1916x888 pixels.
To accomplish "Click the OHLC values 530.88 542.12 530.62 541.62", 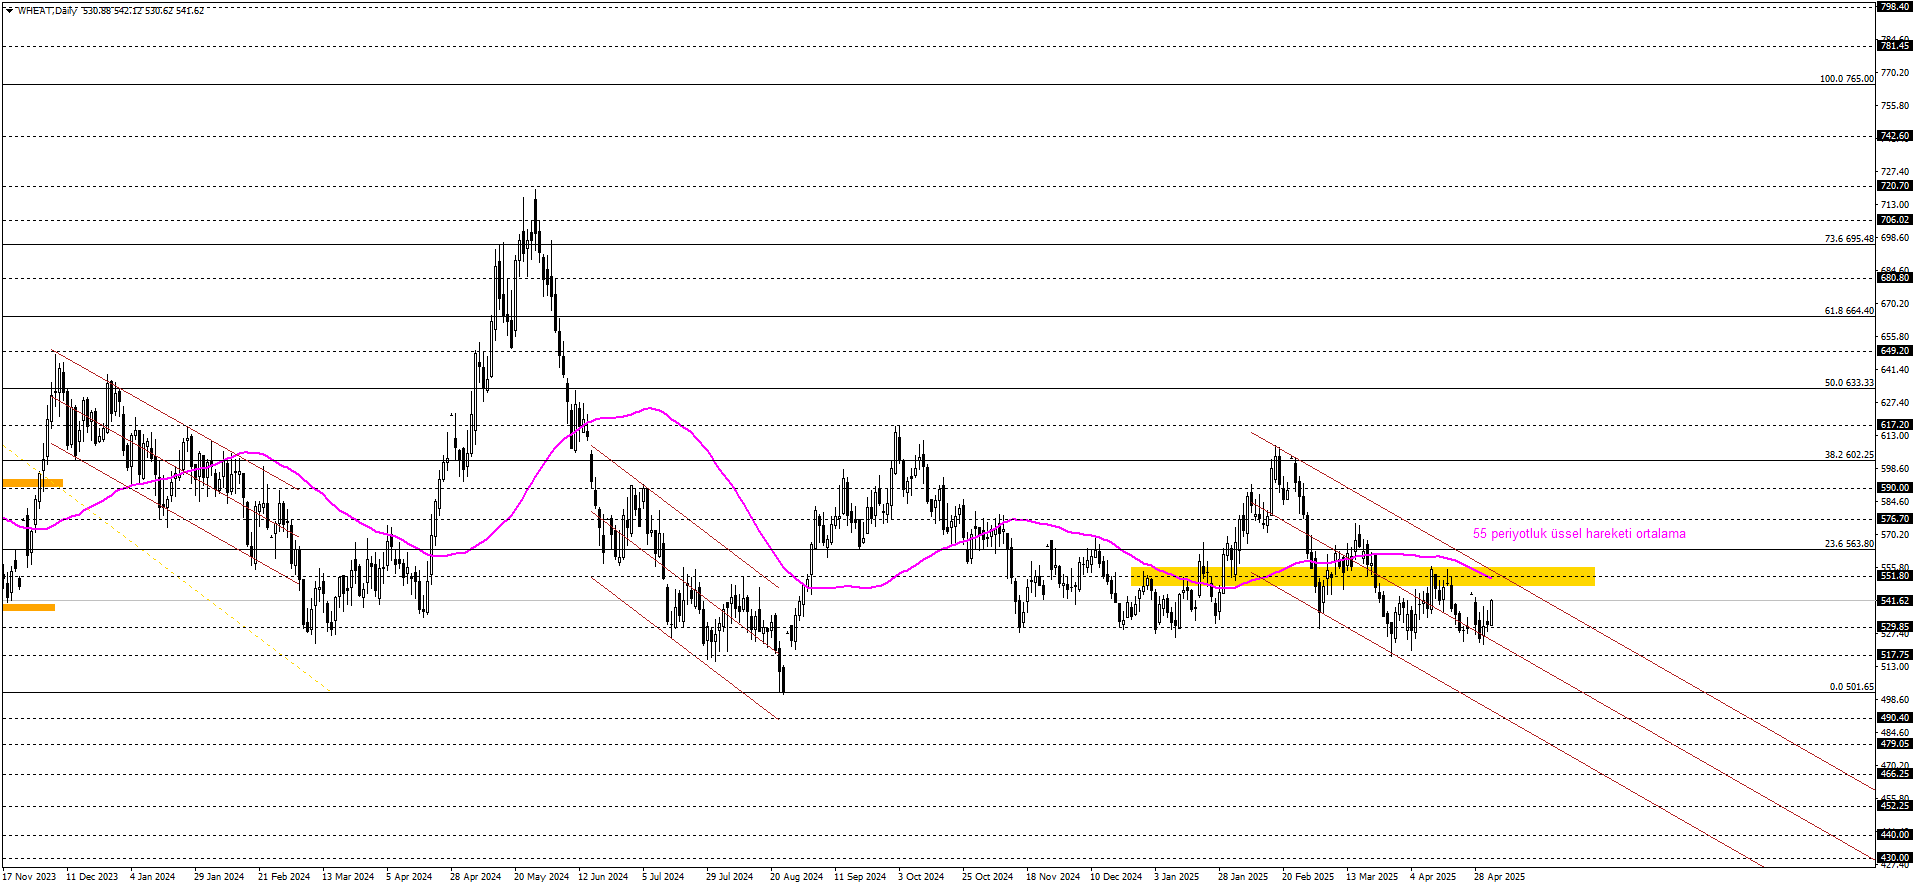I will click(x=144, y=11).
